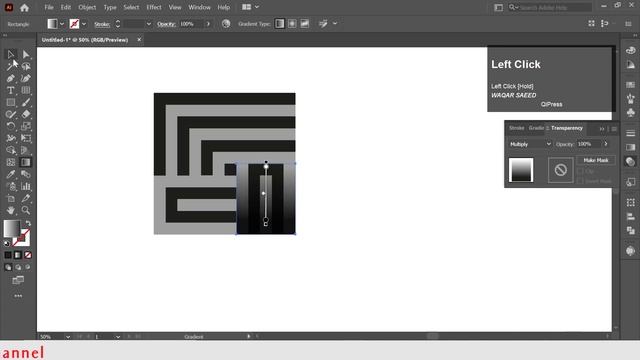640x360 pixels.
Task: Open the Window menu
Action: click(x=200, y=7)
